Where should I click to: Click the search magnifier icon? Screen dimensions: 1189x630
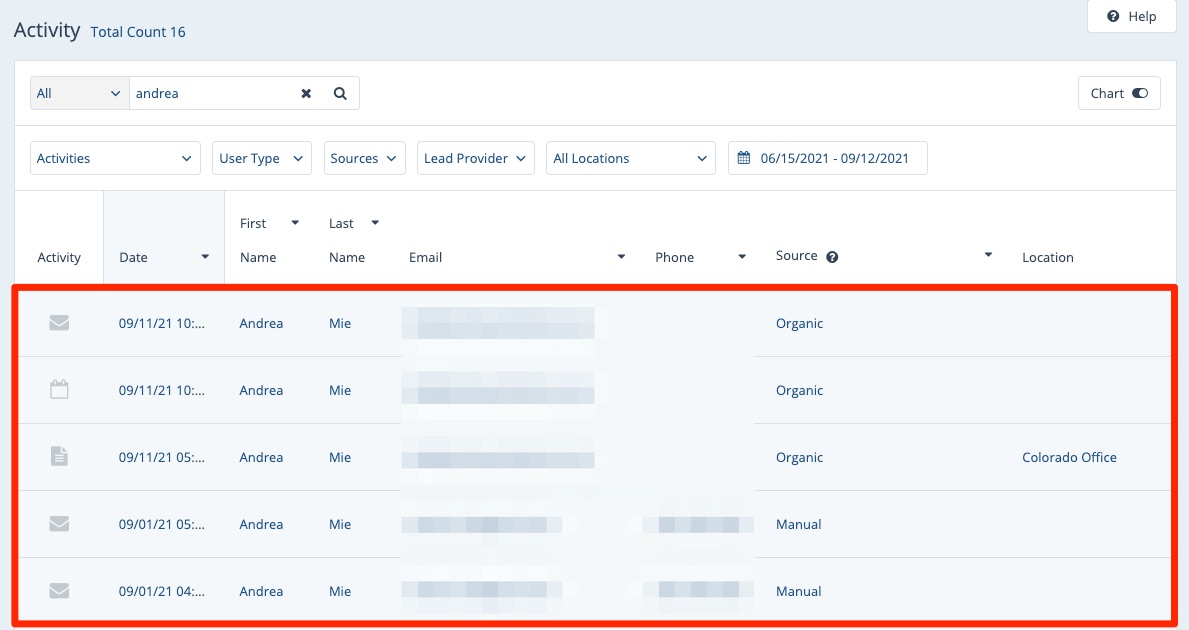[x=340, y=93]
